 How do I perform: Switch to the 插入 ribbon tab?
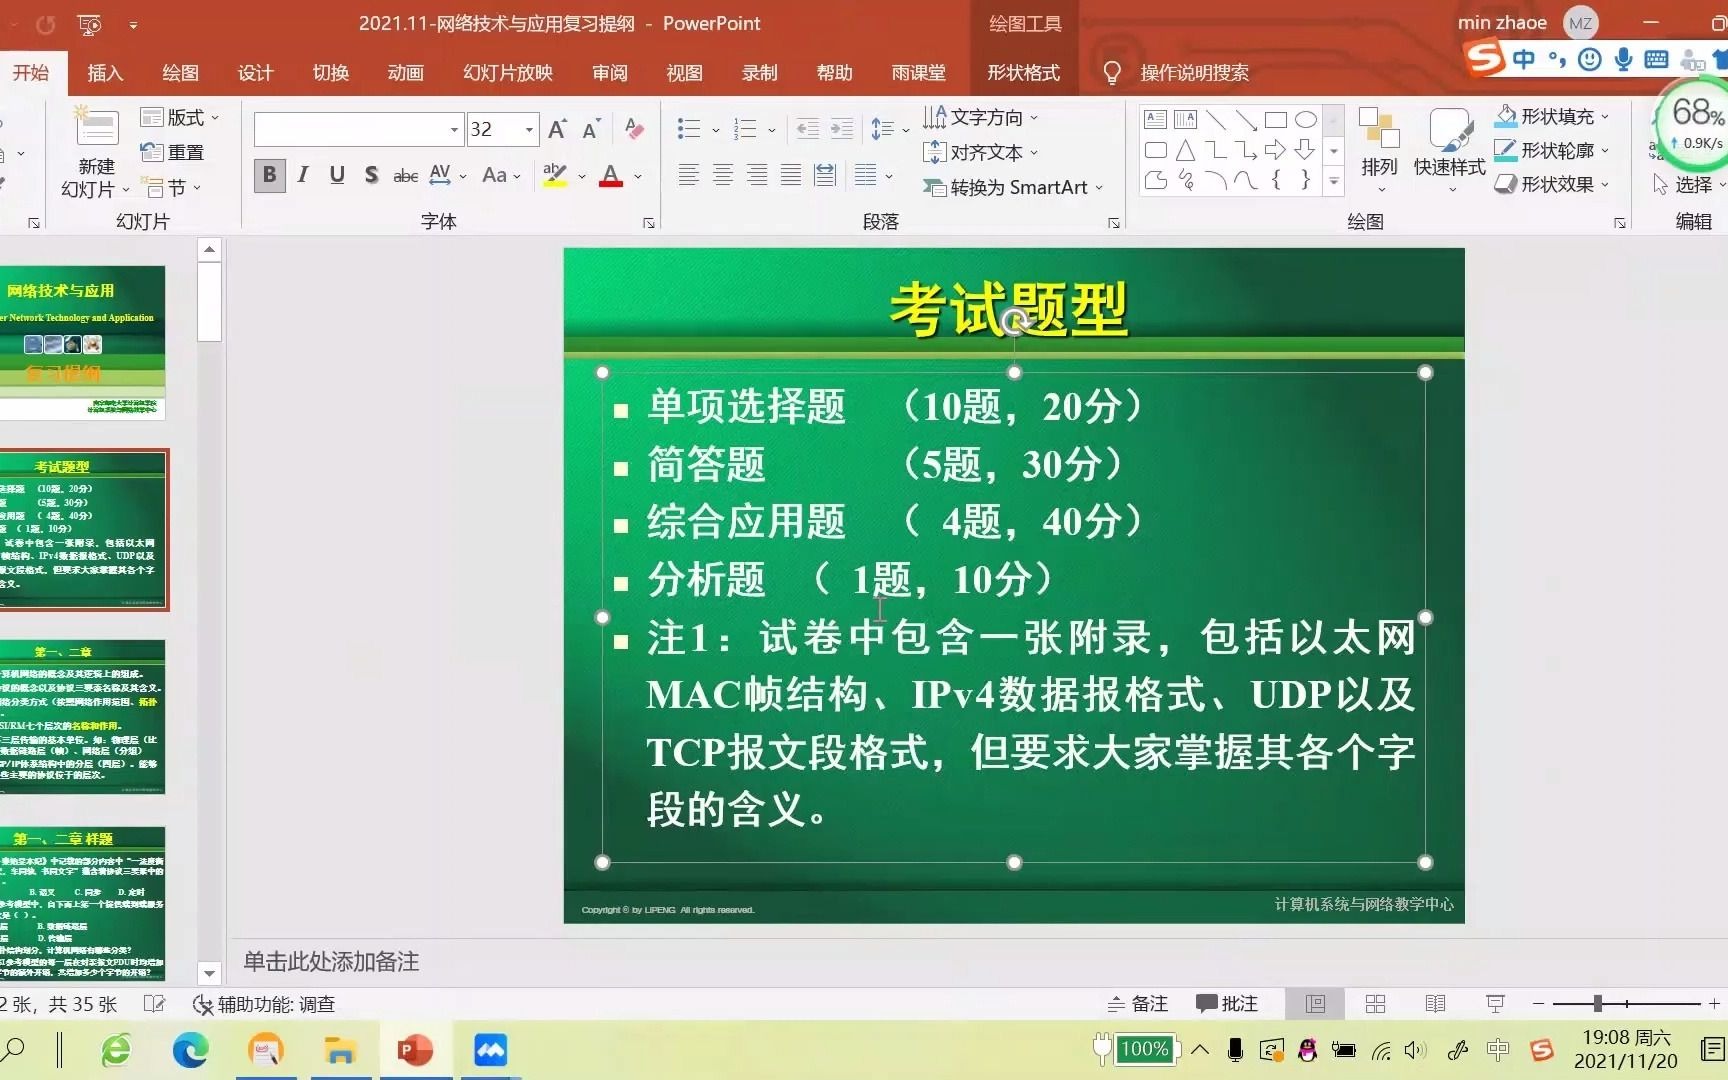pyautogui.click(x=104, y=72)
